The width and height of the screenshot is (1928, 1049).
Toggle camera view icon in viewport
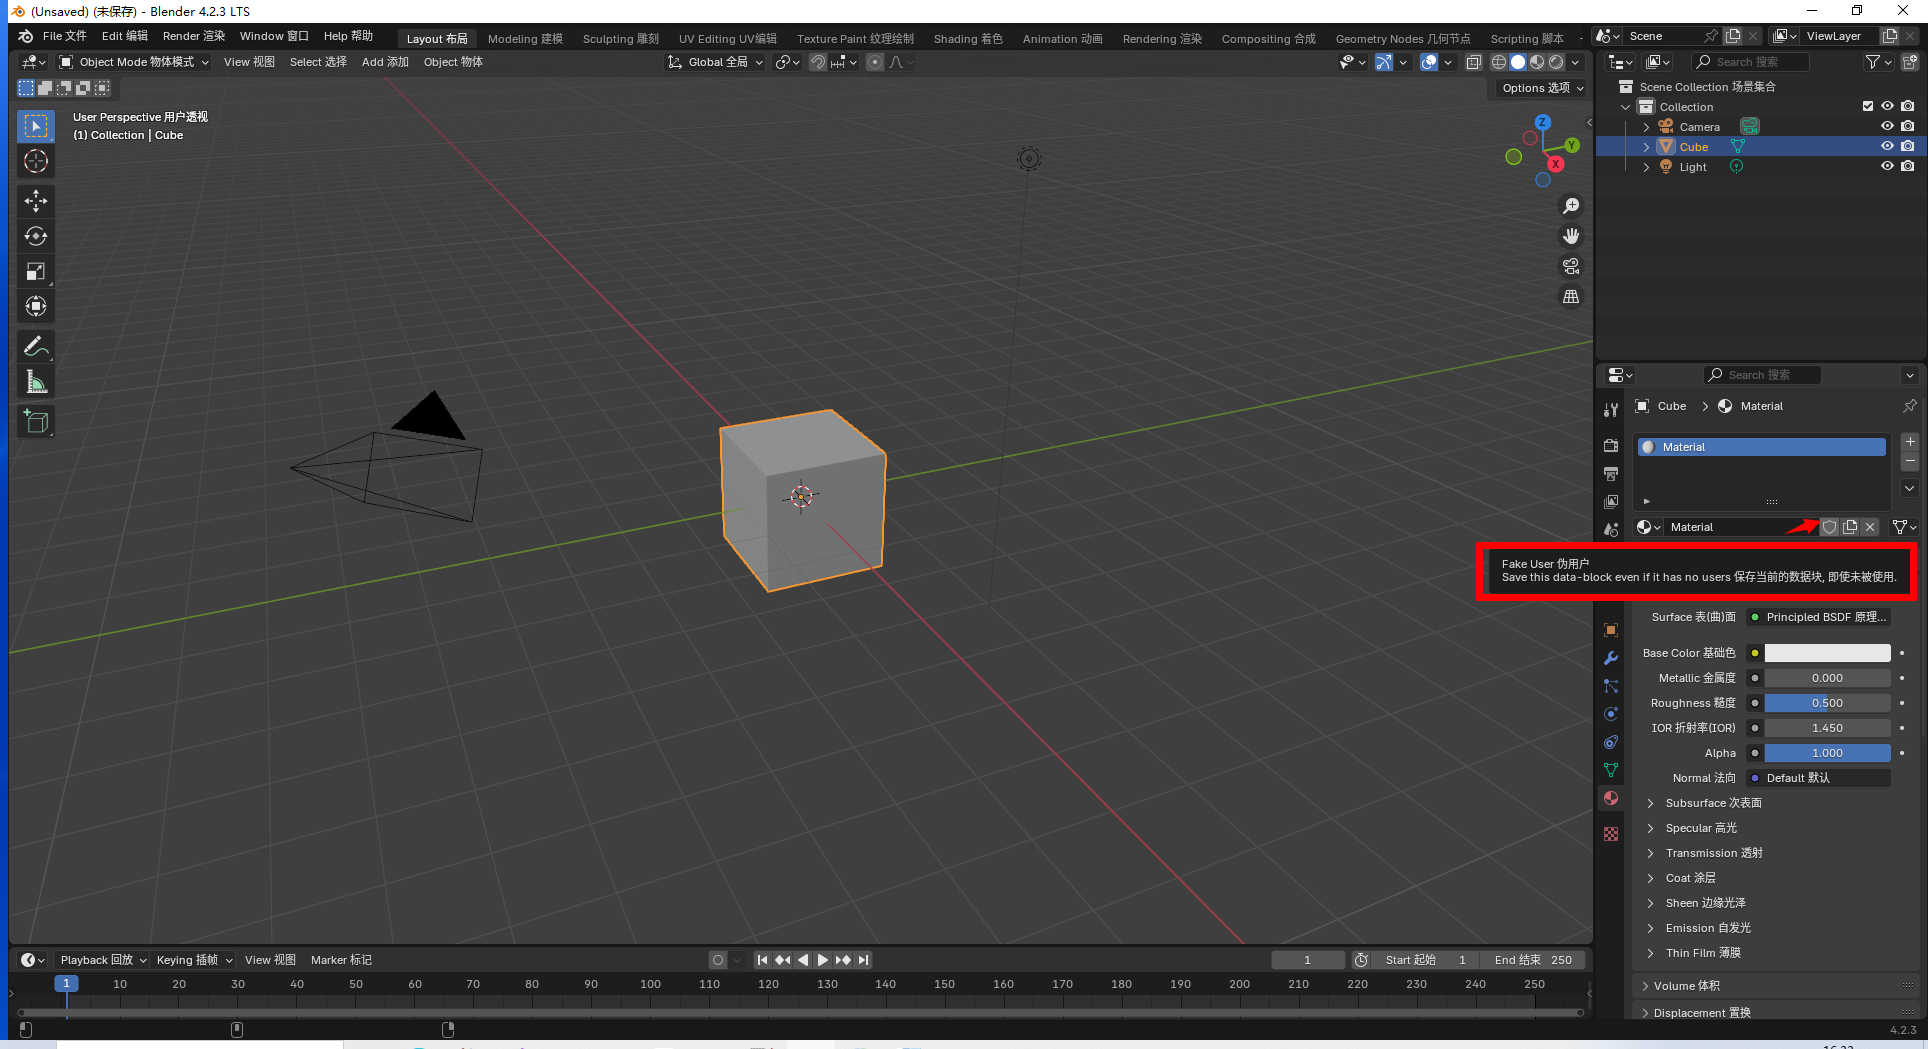(x=1571, y=266)
